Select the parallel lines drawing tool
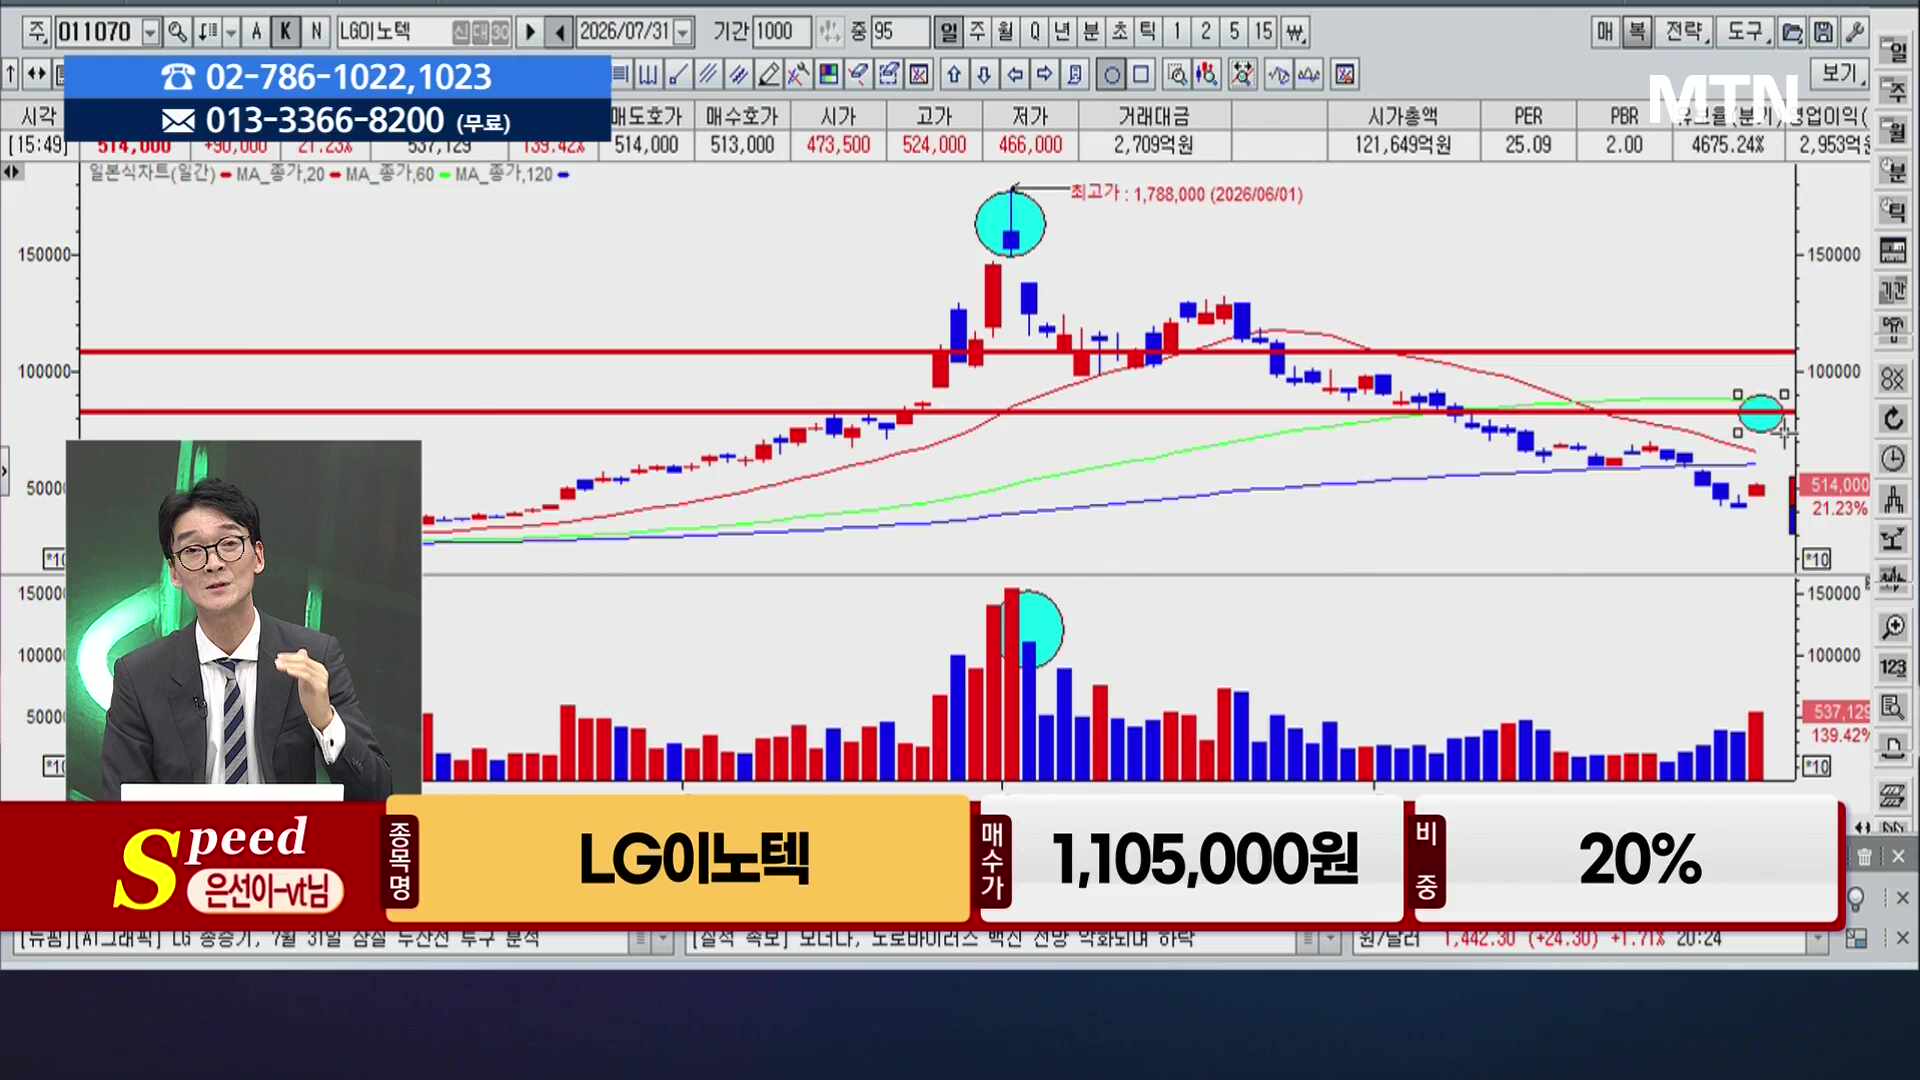 tap(708, 74)
